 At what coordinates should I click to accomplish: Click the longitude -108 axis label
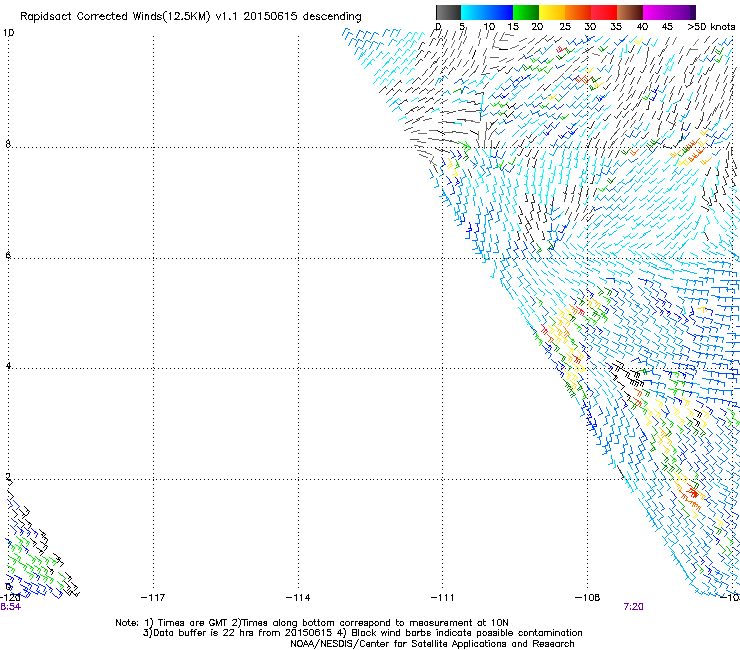(x=588, y=598)
